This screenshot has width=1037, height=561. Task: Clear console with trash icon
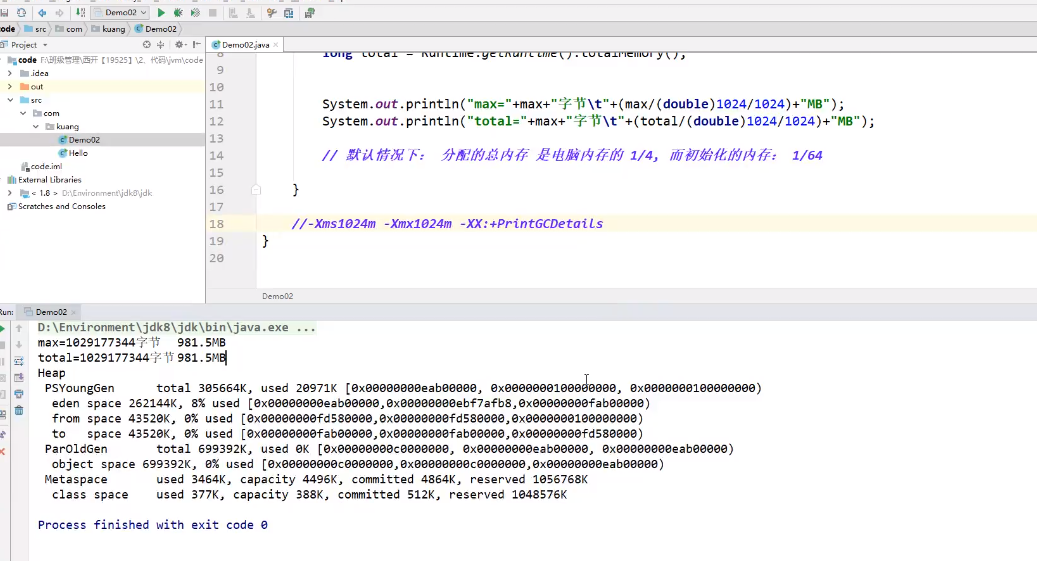pyautogui.click(x=19, y=411)
